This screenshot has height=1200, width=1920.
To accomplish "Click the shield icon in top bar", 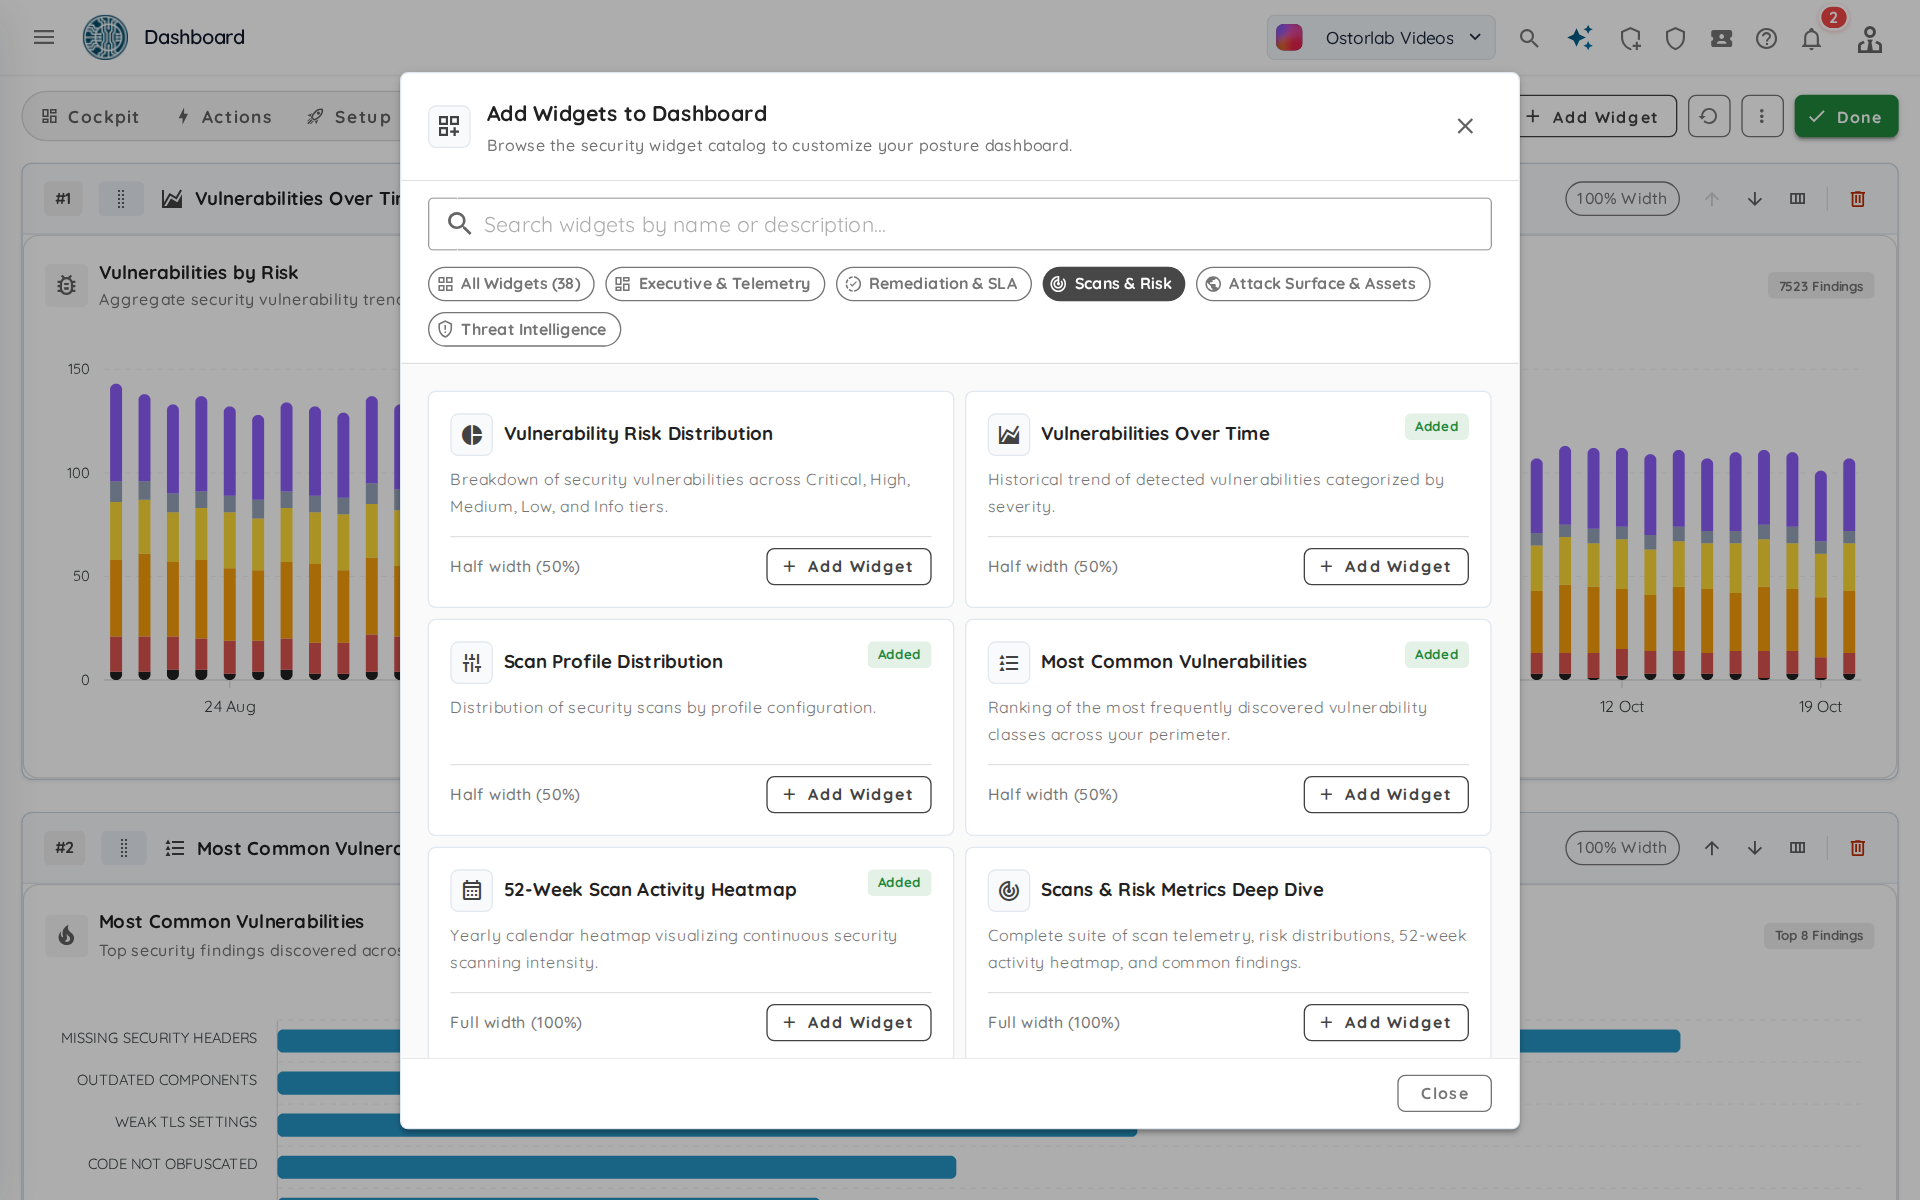I will click(x=1675, y=38).
